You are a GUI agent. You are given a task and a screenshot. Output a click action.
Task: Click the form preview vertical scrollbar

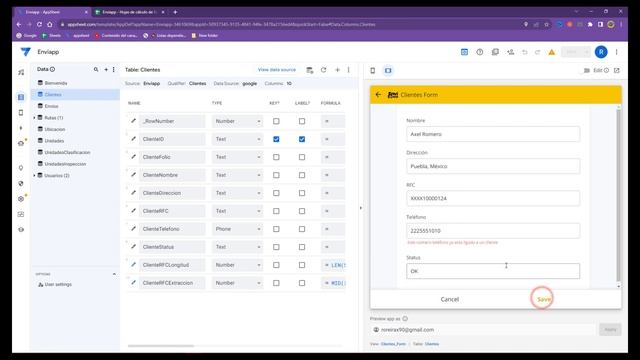tap(619, 195)
